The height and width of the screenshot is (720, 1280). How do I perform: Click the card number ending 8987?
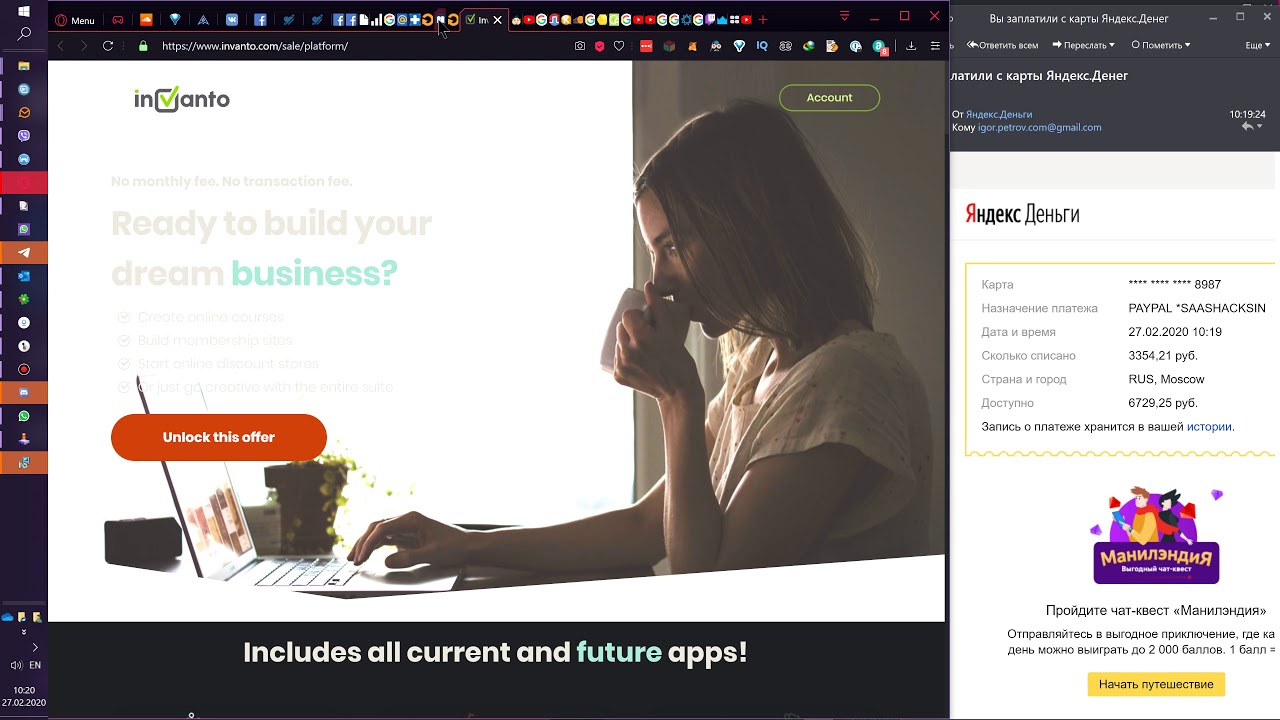(1175, 285)
